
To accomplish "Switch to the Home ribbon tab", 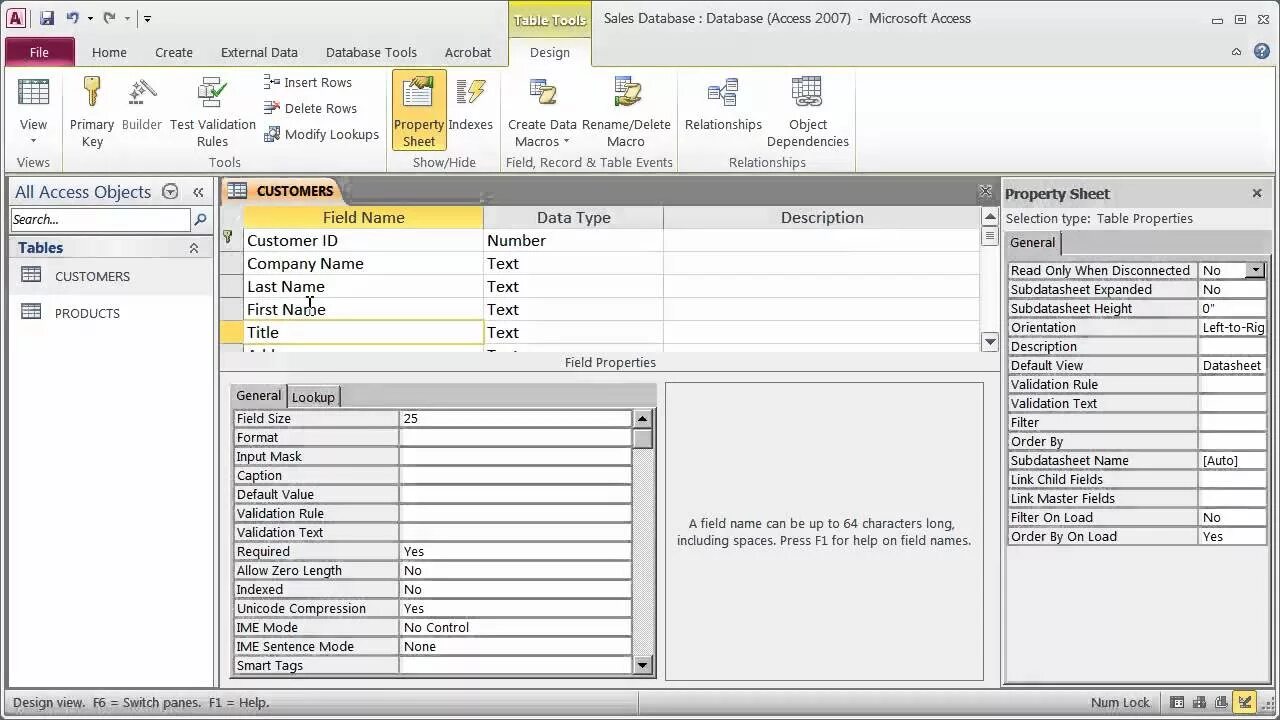I will pyautogui.click(x=109, y=52).
